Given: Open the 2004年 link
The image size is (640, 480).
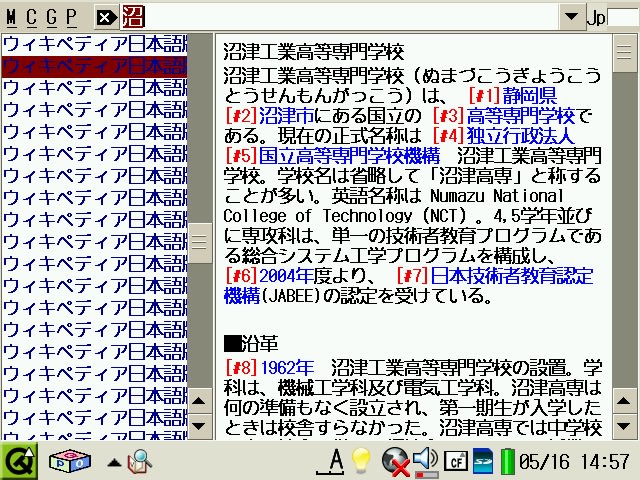Looking at the screenshot, I should tap(286, 276).
